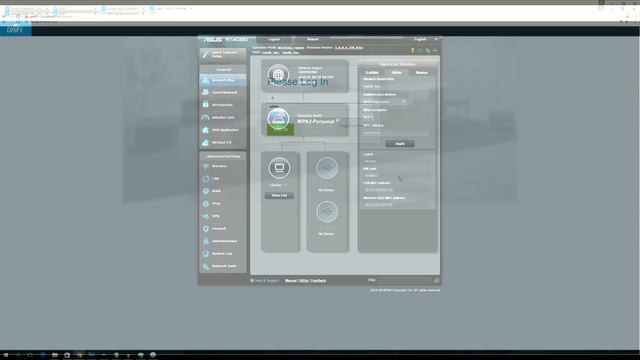Viewport: 640px width, 360px height.
Task: Open the Feedback link in footer
Action: tap(318, 281)
